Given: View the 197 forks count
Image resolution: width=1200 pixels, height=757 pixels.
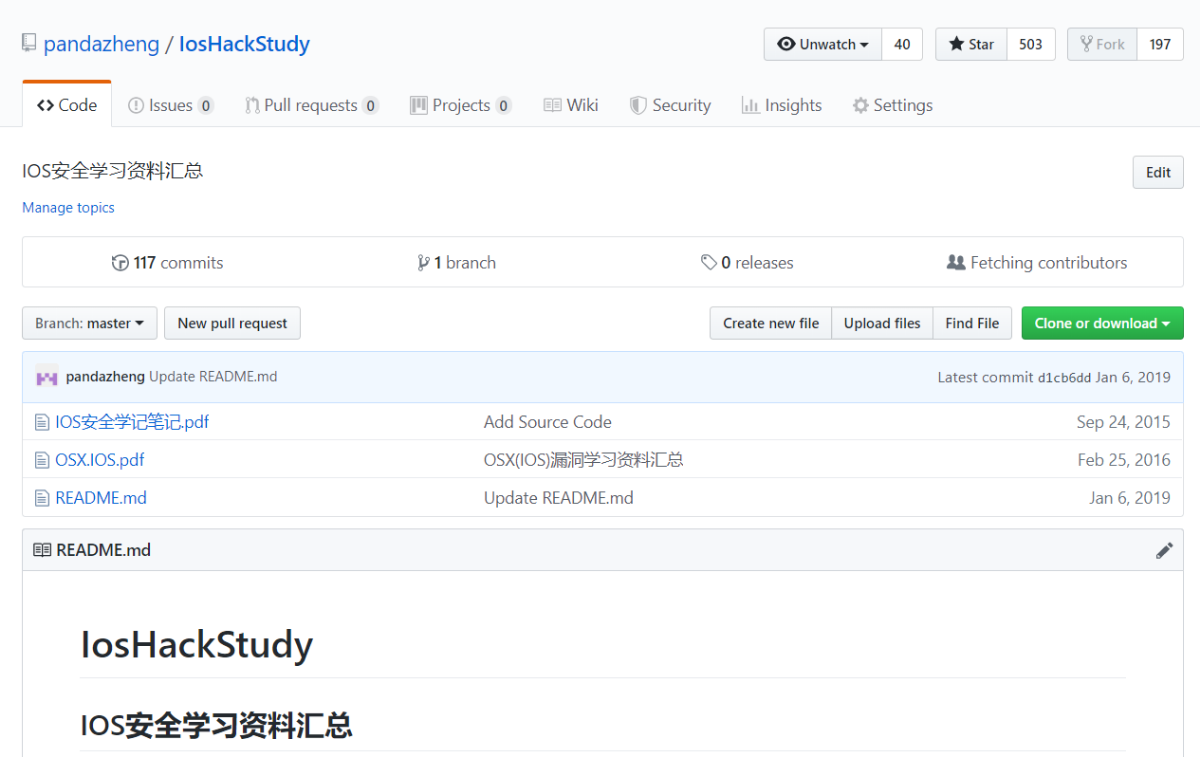Looking at the screenshot, I should pos(1160,44).
